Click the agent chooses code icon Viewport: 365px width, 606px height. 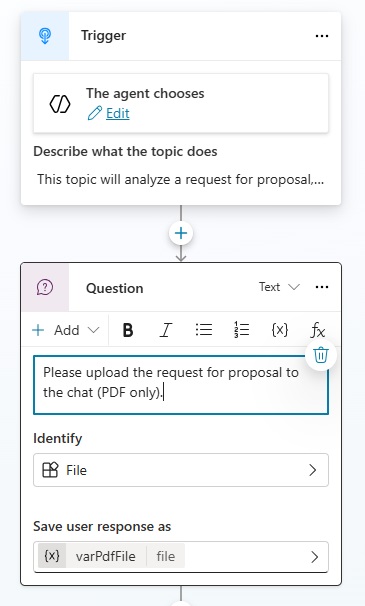pyautogui.click(x=60, y=104)
